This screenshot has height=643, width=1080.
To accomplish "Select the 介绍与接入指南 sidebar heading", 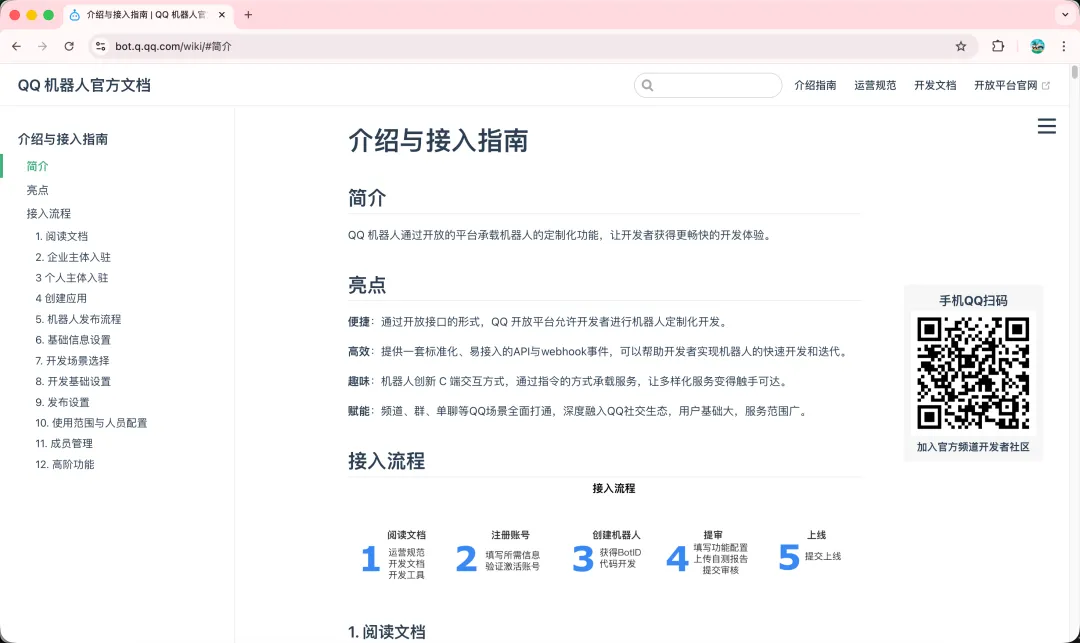I will click(x=63, y=139).
